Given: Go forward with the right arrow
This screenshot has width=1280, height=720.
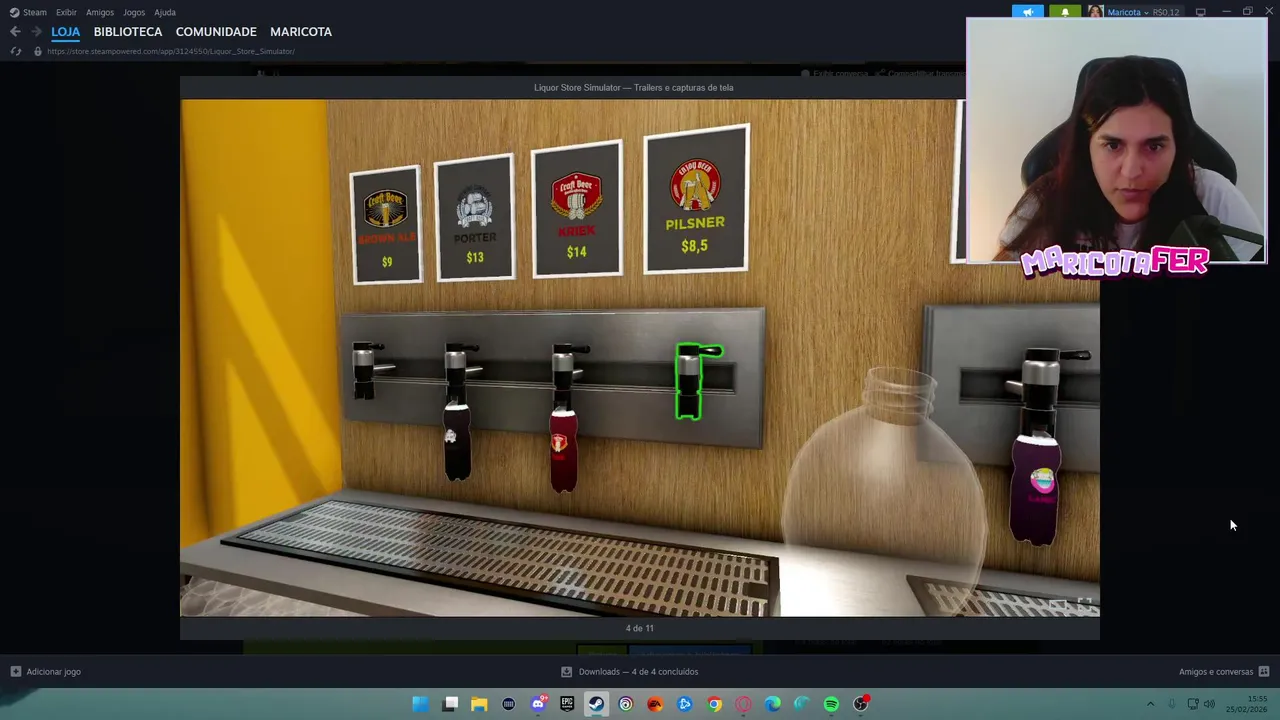Looking at the screenshot, I should tap(36, 32).
